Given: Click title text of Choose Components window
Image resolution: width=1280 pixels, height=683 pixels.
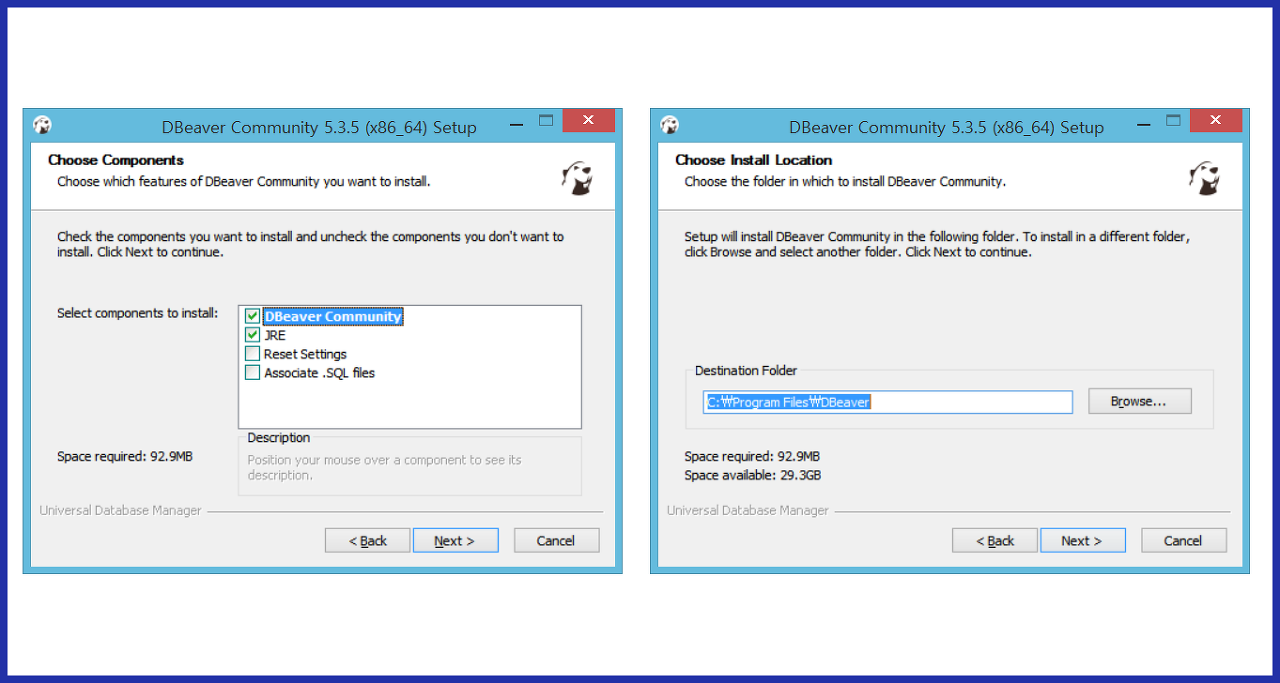Looking at the screenshot, I should point(319,127).
